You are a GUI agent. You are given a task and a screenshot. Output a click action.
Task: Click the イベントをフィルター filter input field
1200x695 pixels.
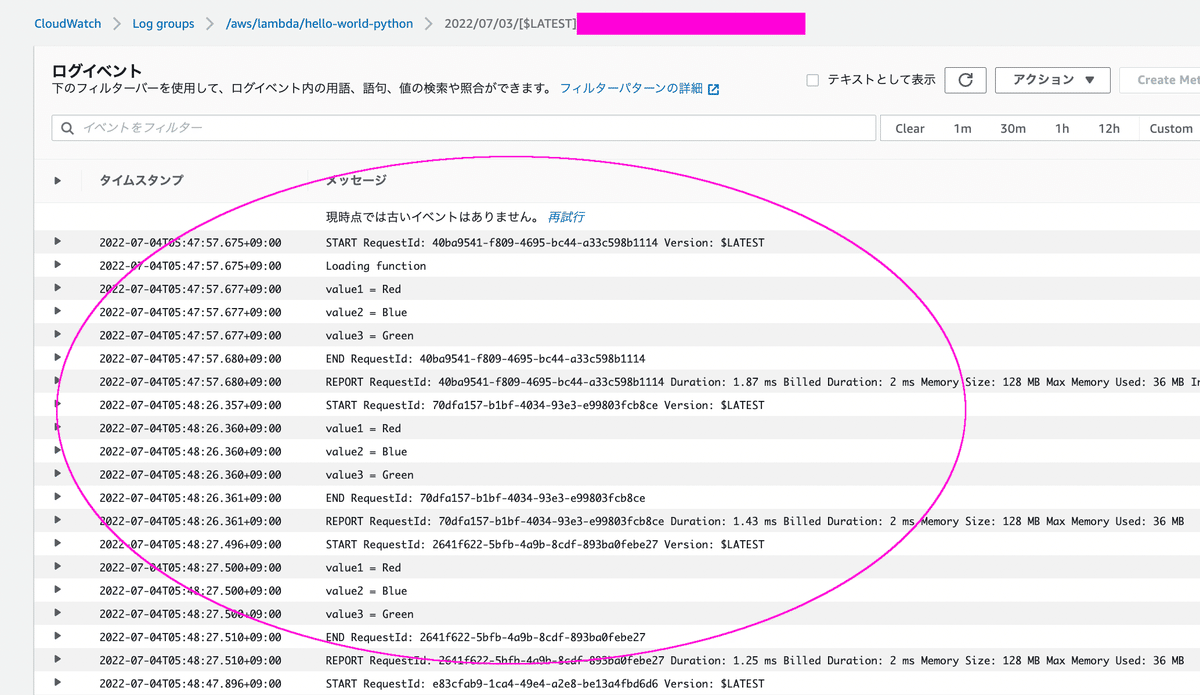[464, 128]
